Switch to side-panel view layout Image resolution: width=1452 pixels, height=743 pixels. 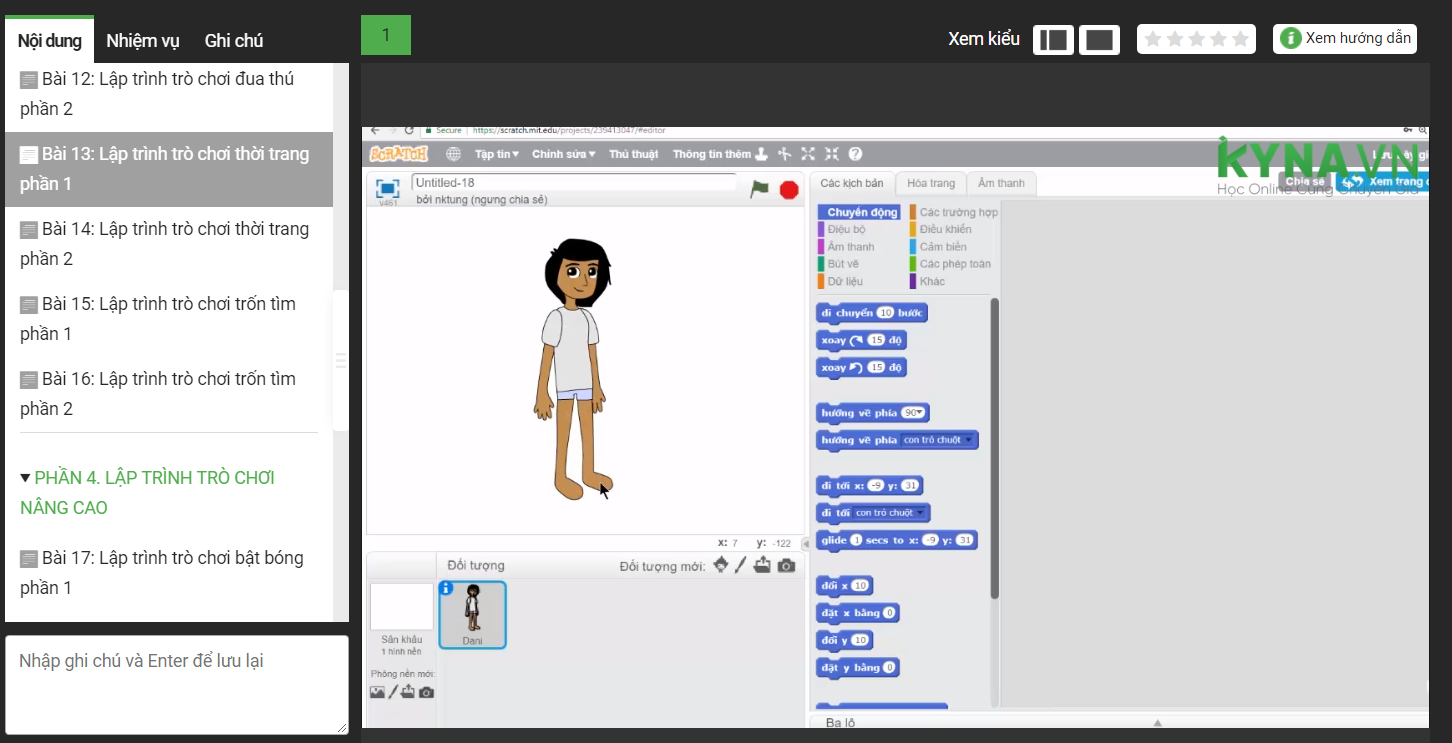coord(1053,39)
